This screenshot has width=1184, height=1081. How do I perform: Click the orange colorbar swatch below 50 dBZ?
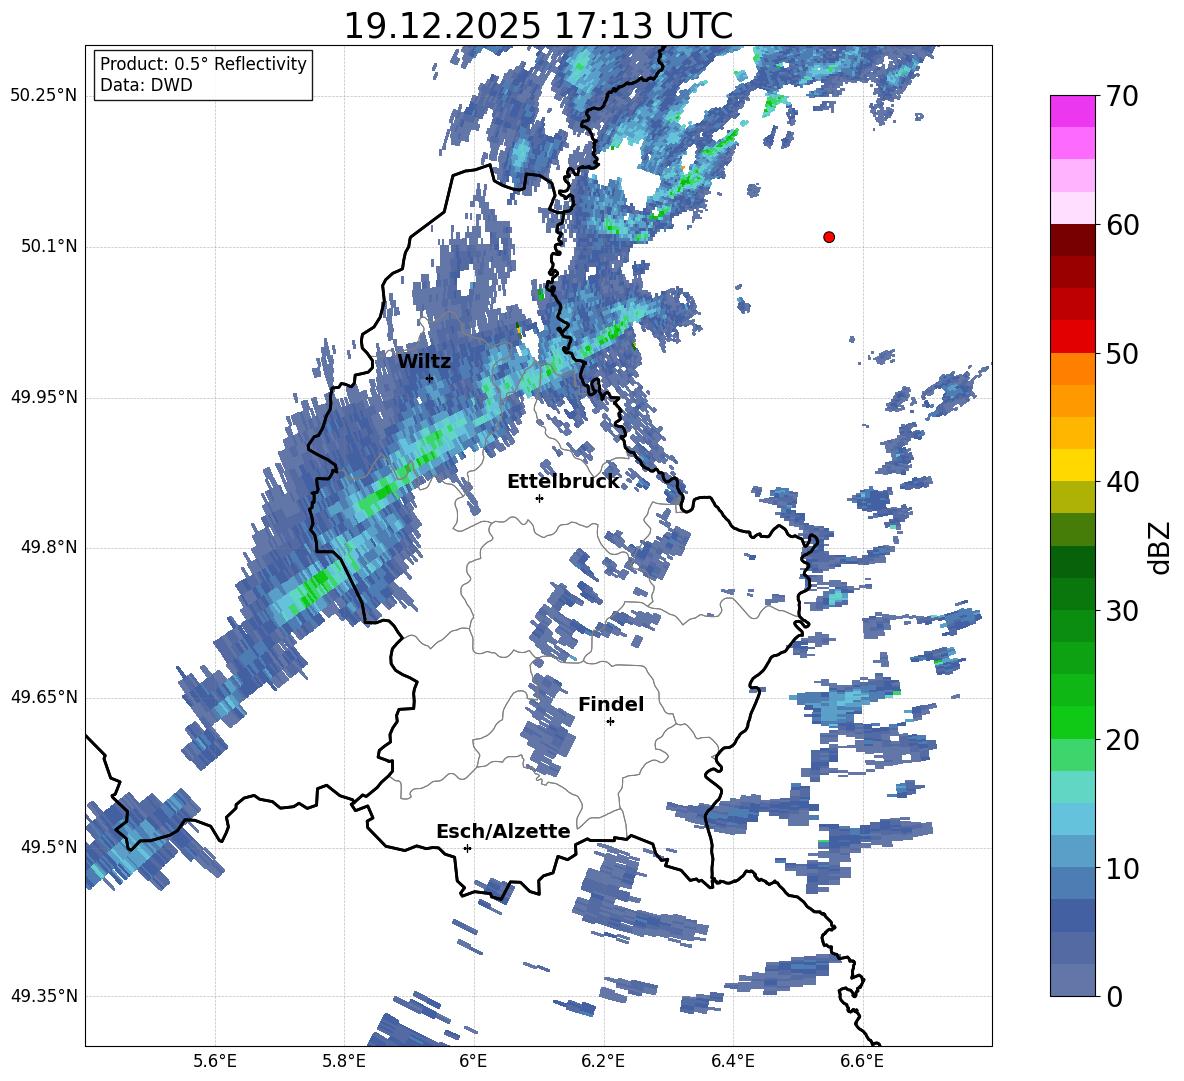1072,369
